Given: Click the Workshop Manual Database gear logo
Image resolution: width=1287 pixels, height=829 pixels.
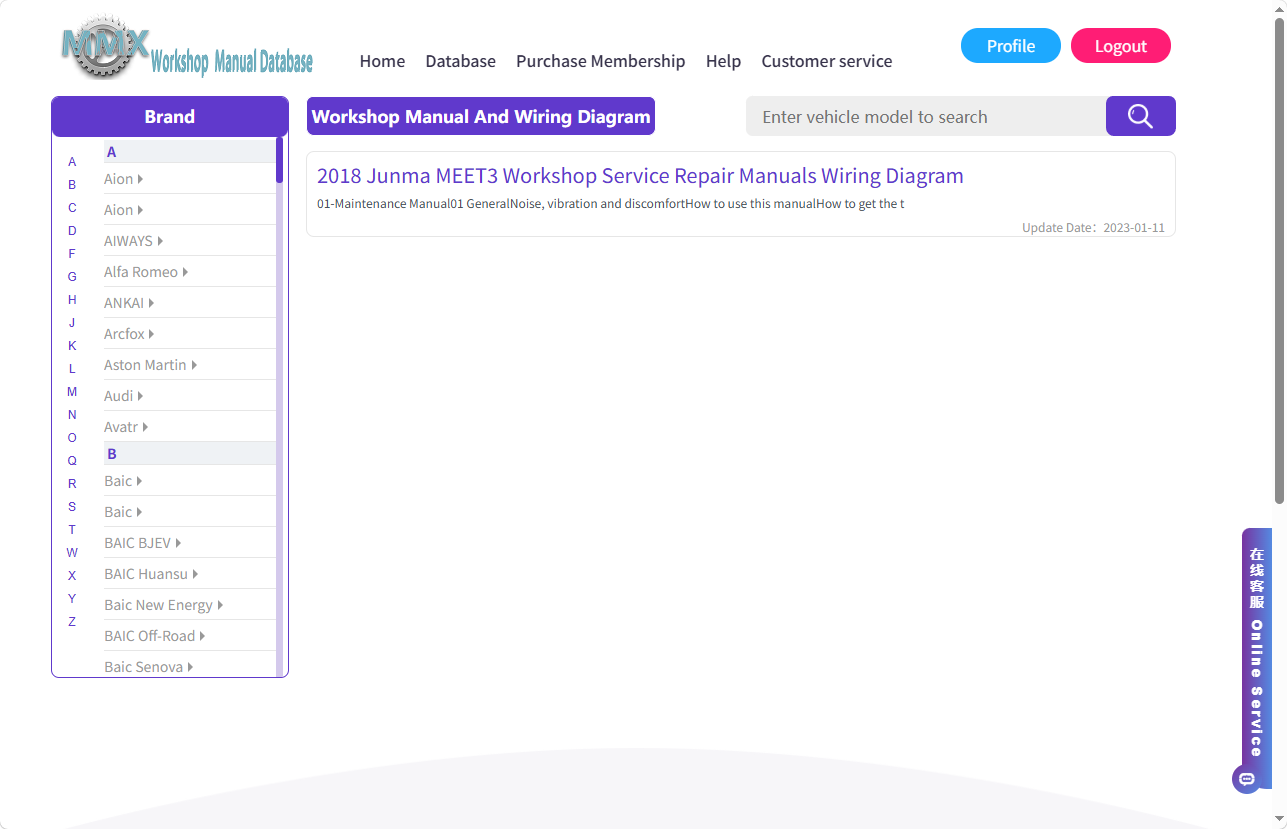Looking at the screenshot, I should 187,47.
